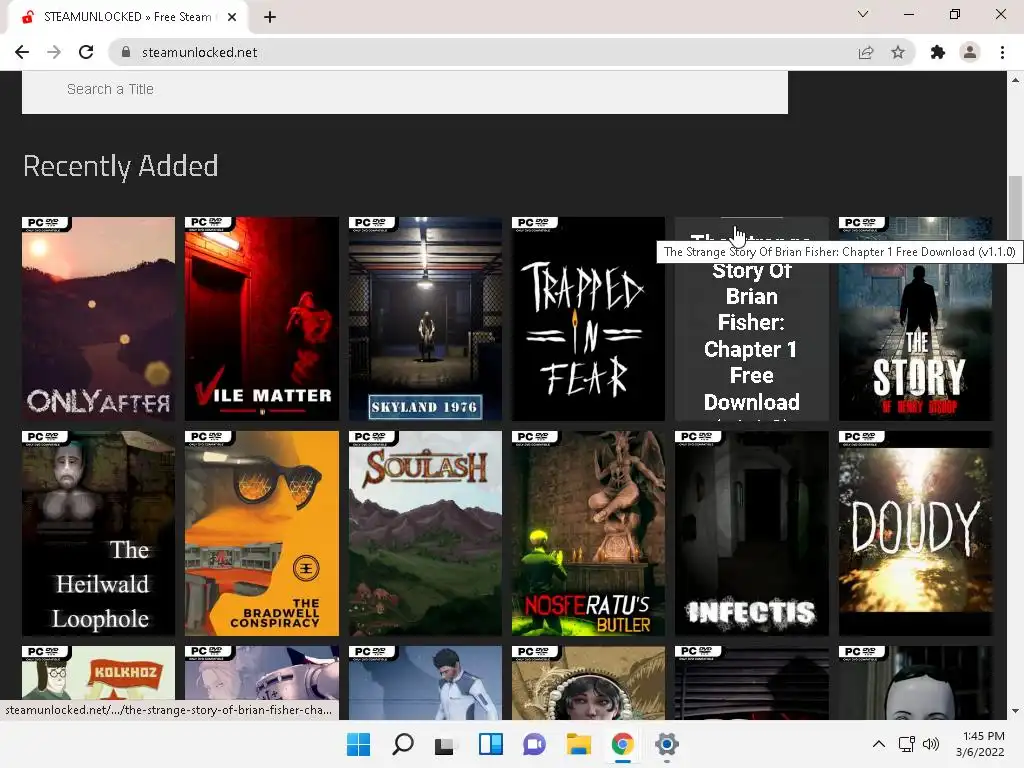
Task: Open The Heilwald Loophole game cover
Action: 99,533
